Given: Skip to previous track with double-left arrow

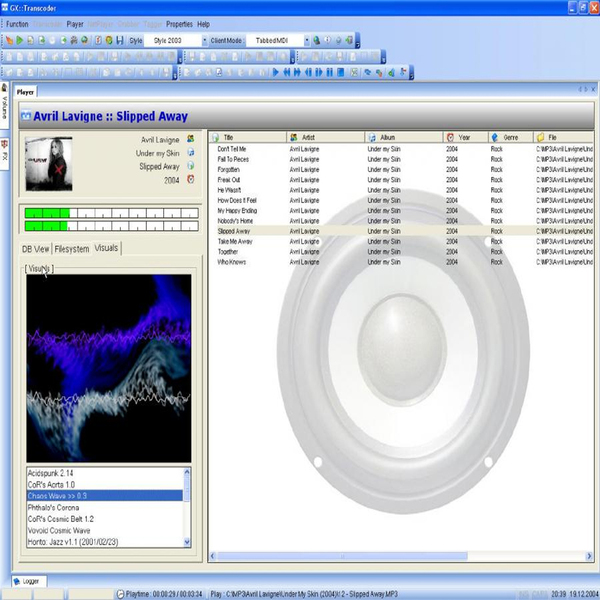Looking at the screenshot, I should [x=287, y=72].
